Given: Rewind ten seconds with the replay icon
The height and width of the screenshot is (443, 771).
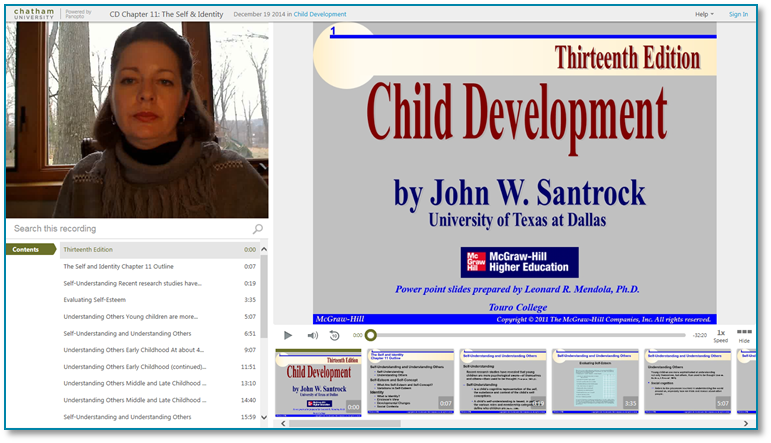Looking at the screenshot, I should (x=334, y=335).
